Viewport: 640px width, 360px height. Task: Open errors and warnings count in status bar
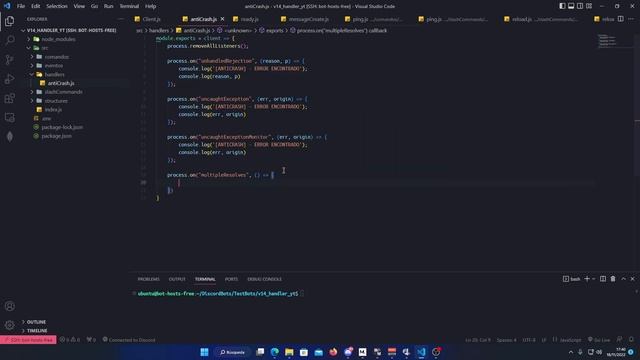click(x=70, y=340)
